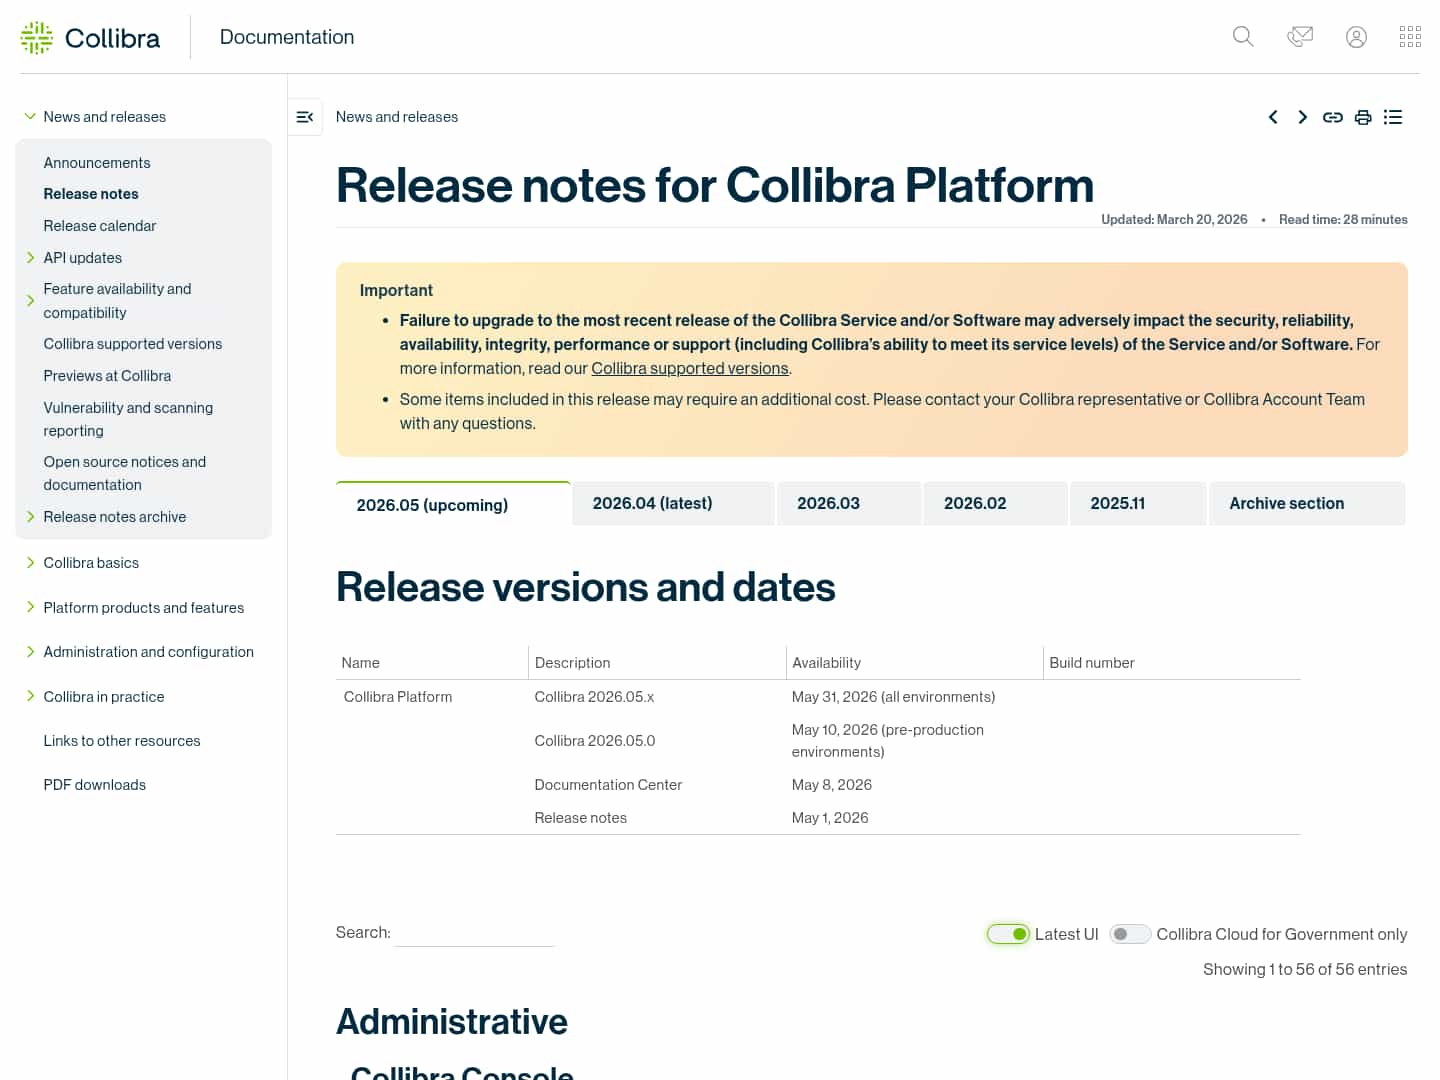This screenshot has height=1080, width=1440.
Task: Click Showing 1 to 56 of 56 entries
Action: click(x=1305, y=970)
